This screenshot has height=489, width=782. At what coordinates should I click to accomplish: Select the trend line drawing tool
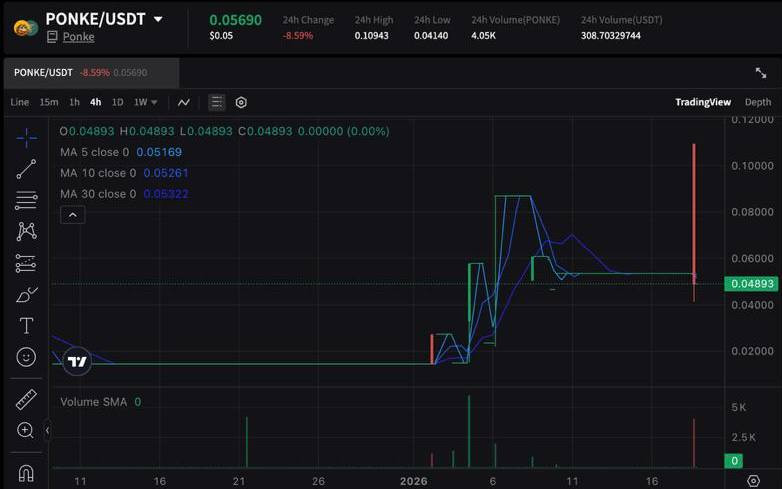pyautogui.click(x=26, y=169)
